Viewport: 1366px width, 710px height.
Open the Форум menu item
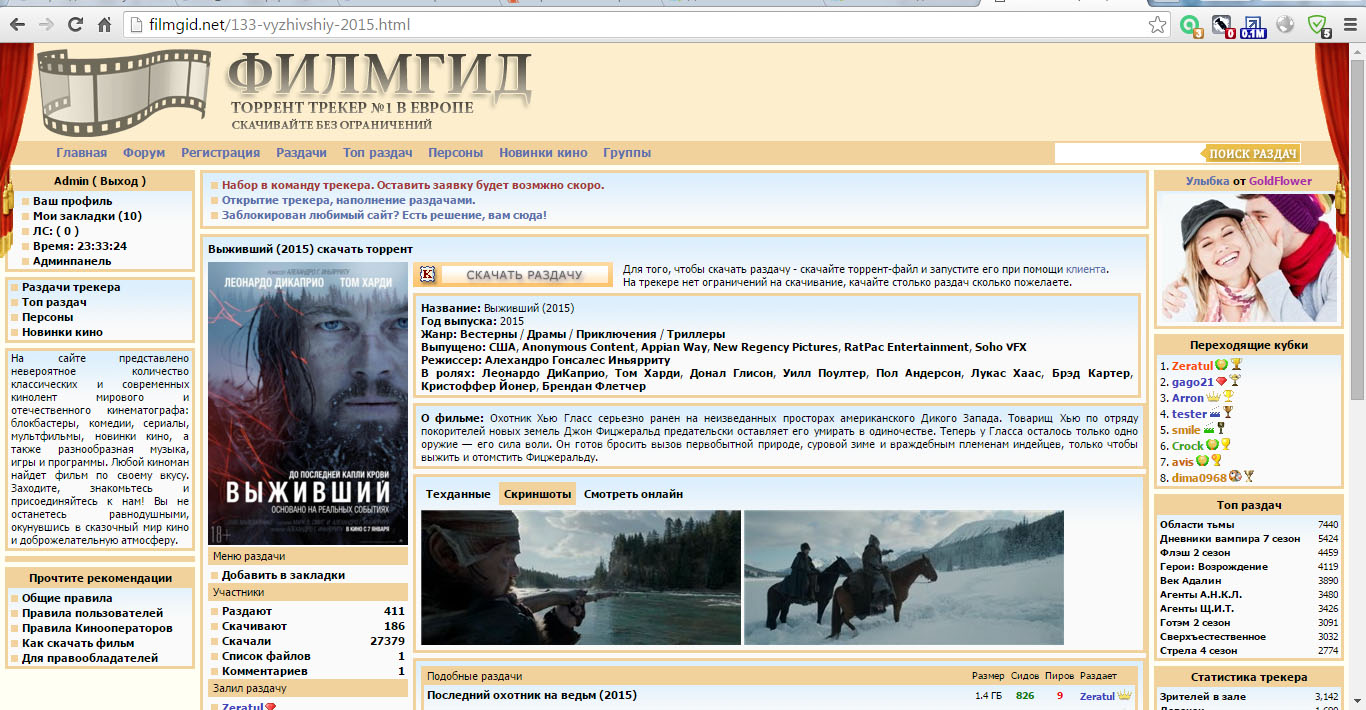(144, 153)
